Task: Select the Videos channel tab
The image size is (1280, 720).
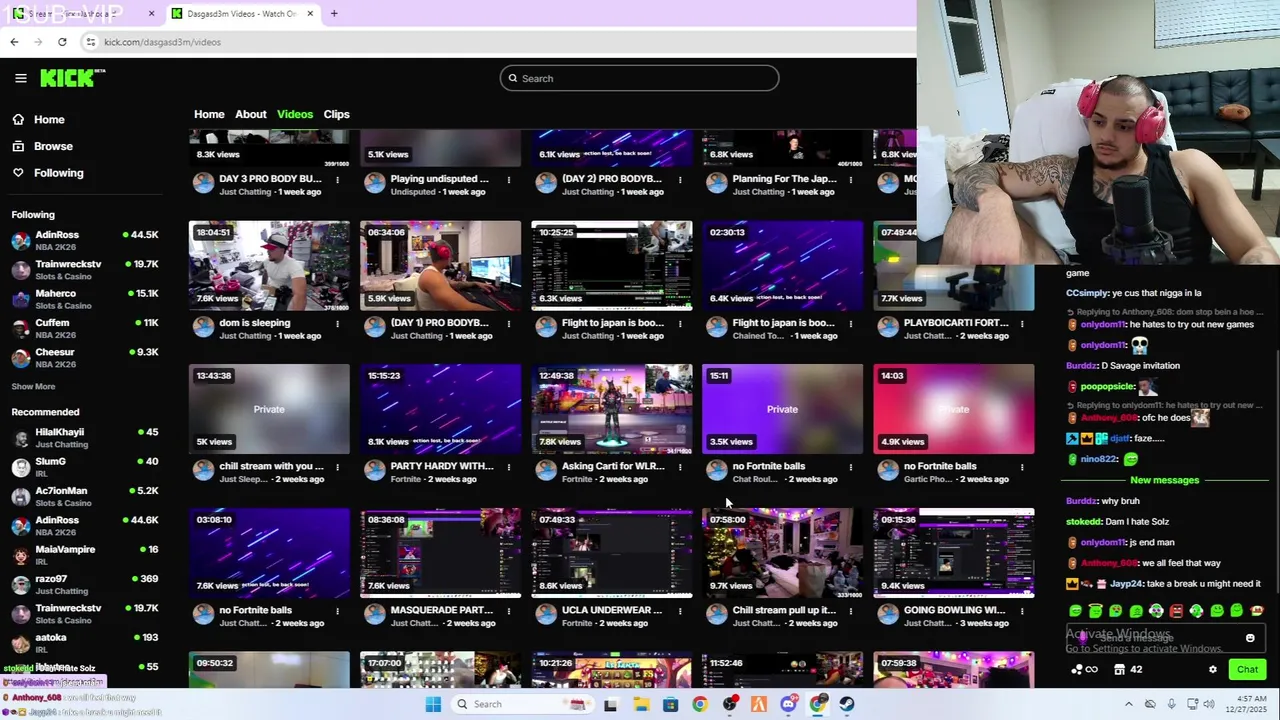Action: pos(295,114)
